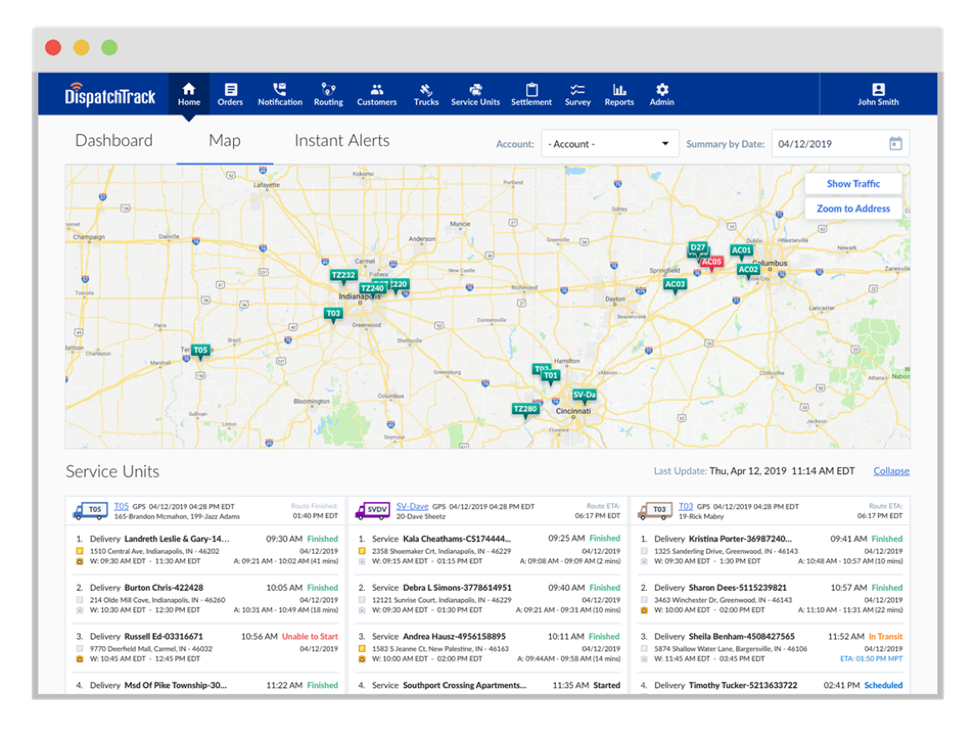Open the Account dropdown
The image size is (974, 735).
pyautogui.click(x=610, y=143)
